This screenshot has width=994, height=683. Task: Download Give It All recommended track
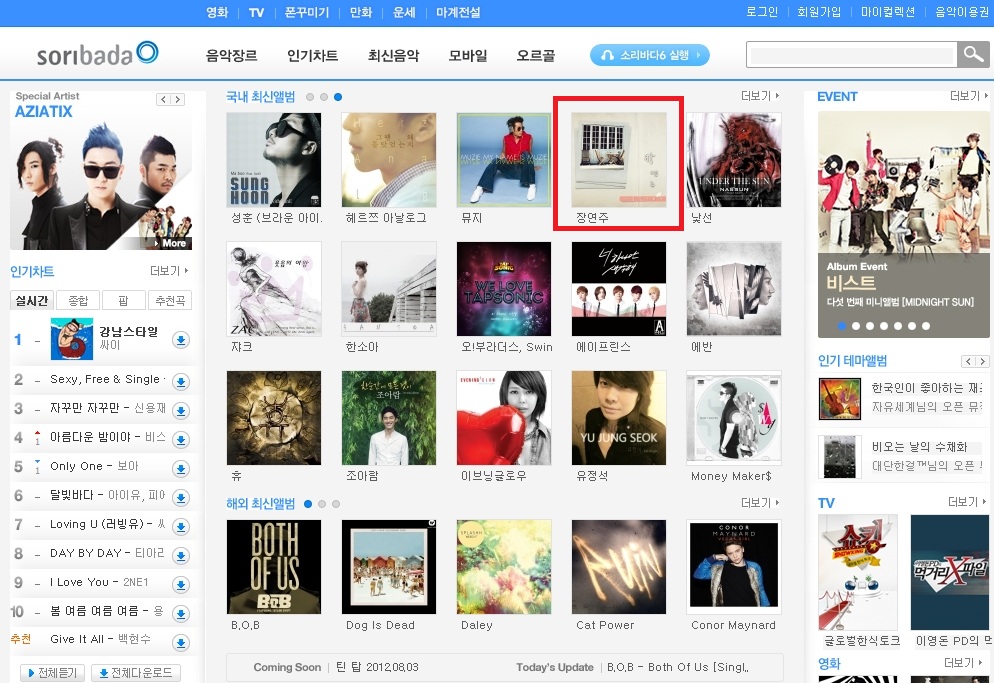[x=181, y=643]
